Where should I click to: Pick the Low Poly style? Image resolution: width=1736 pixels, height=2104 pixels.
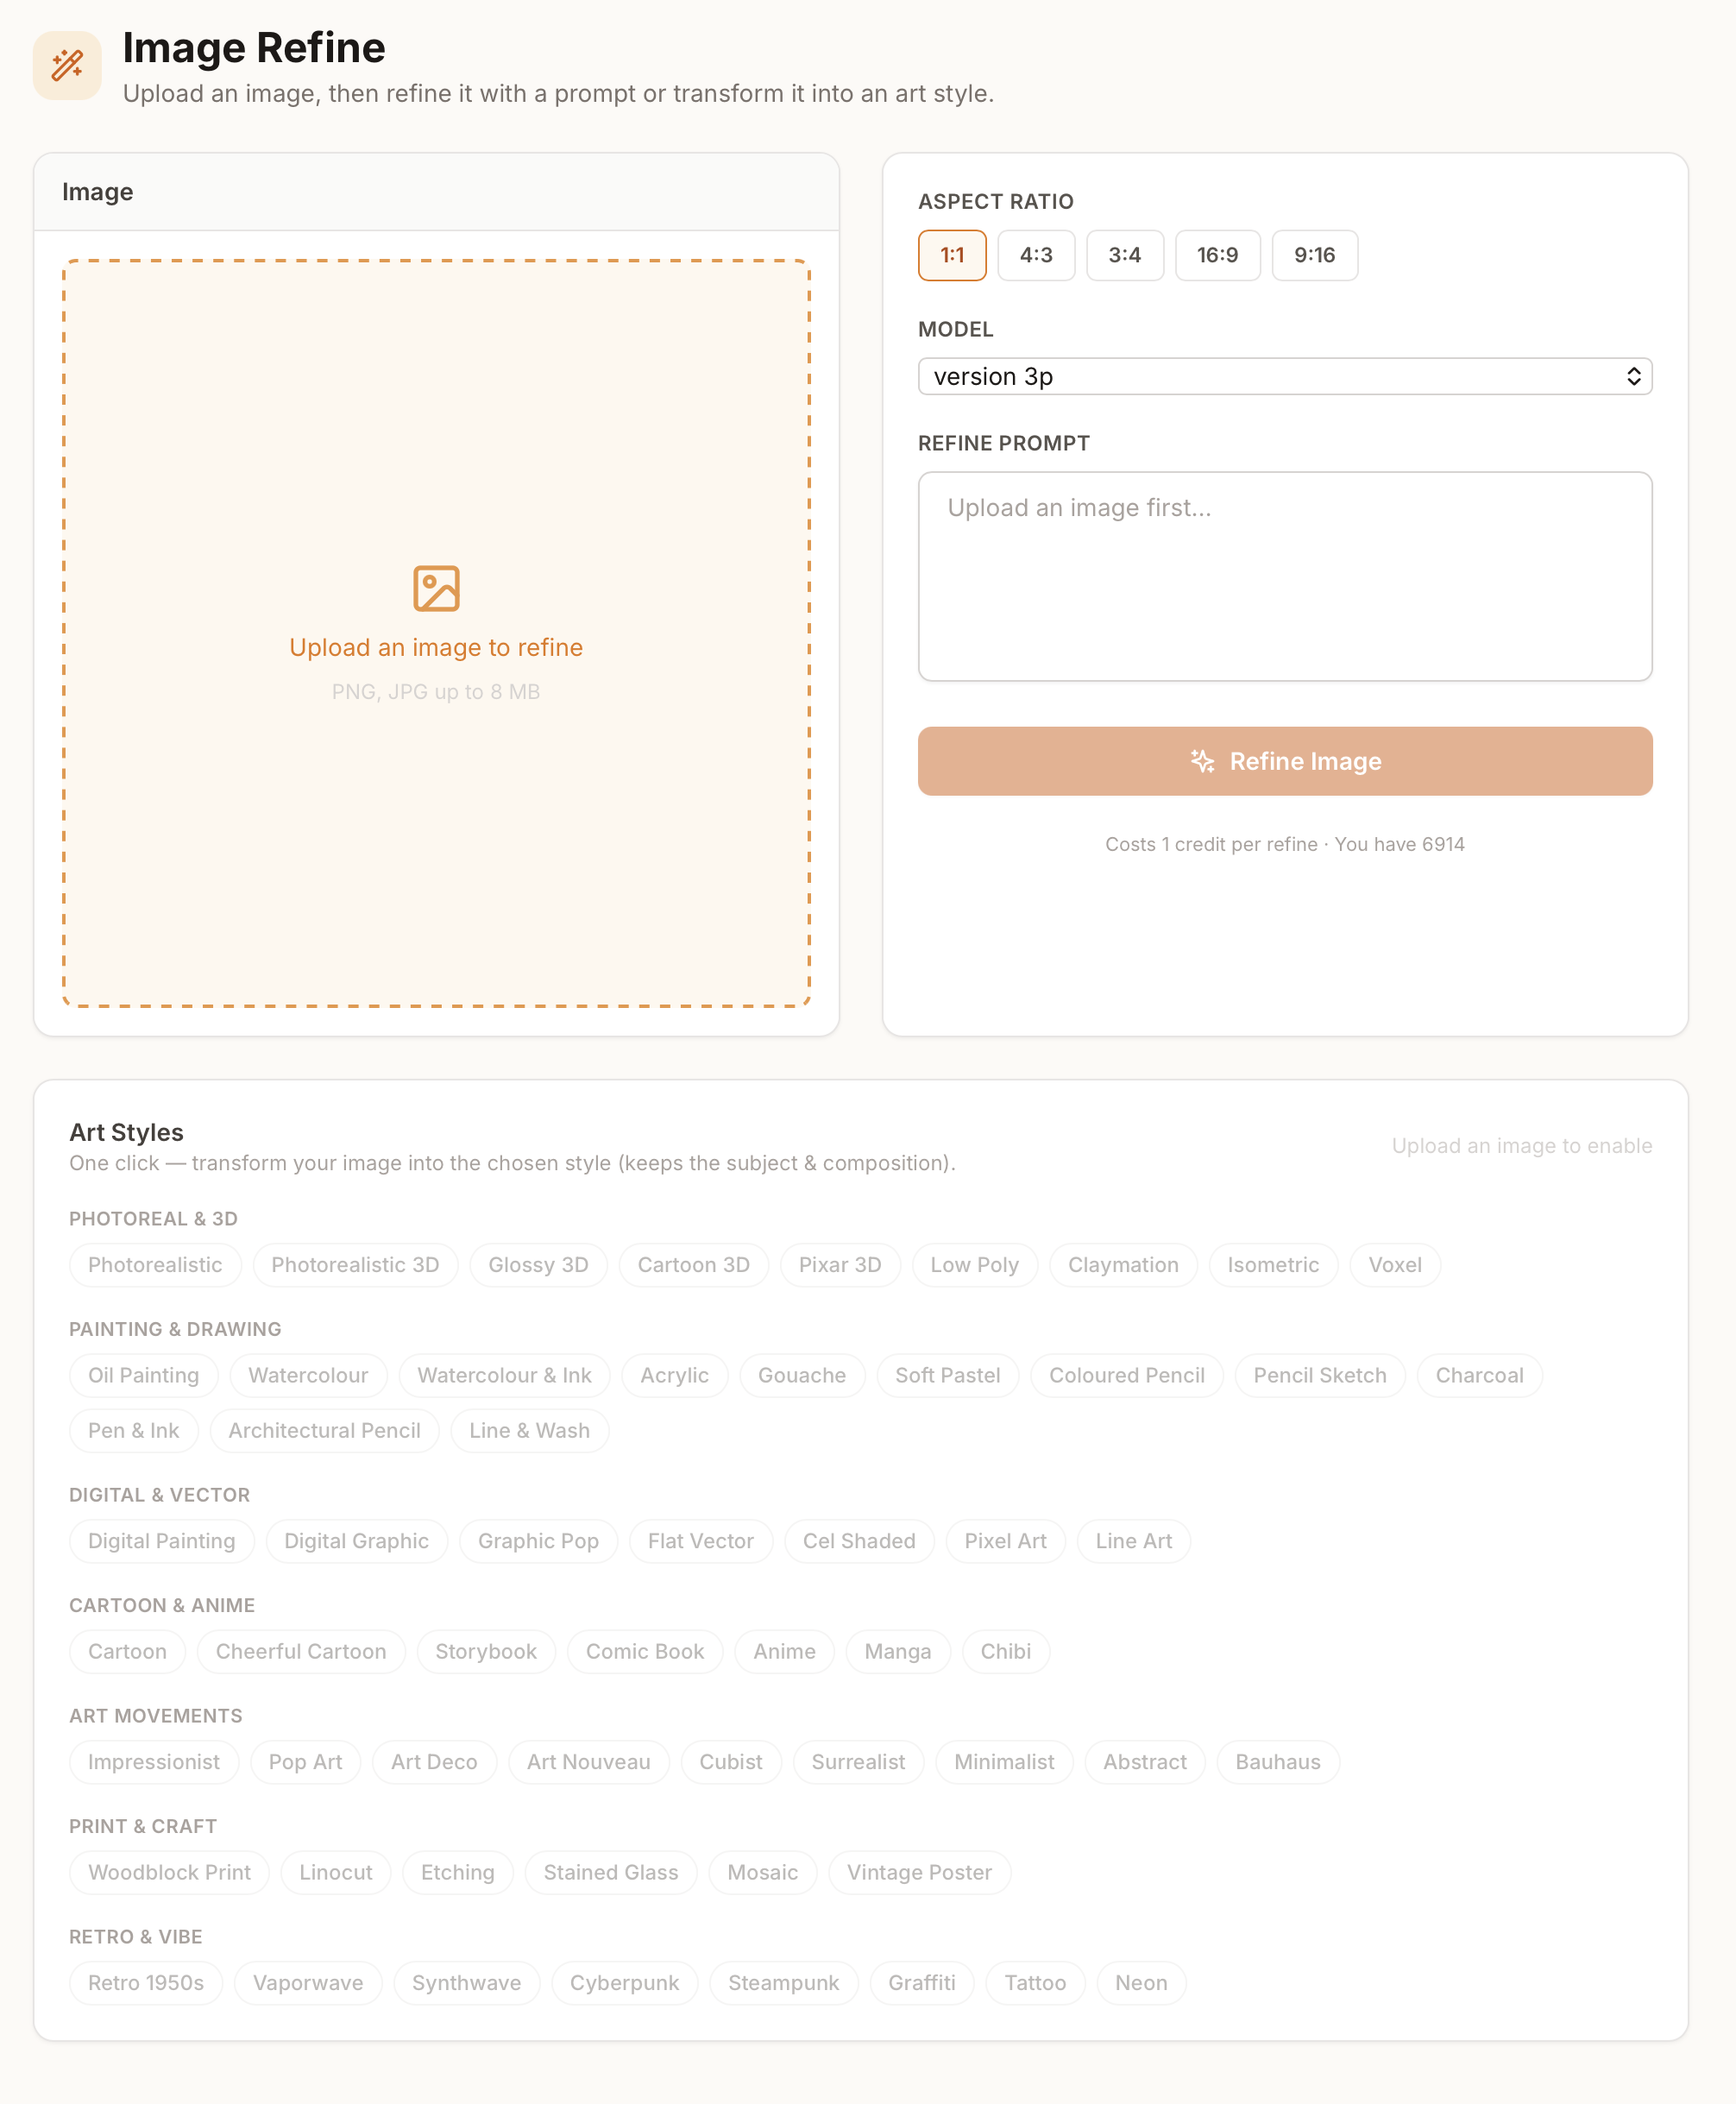pos(974,1265)
